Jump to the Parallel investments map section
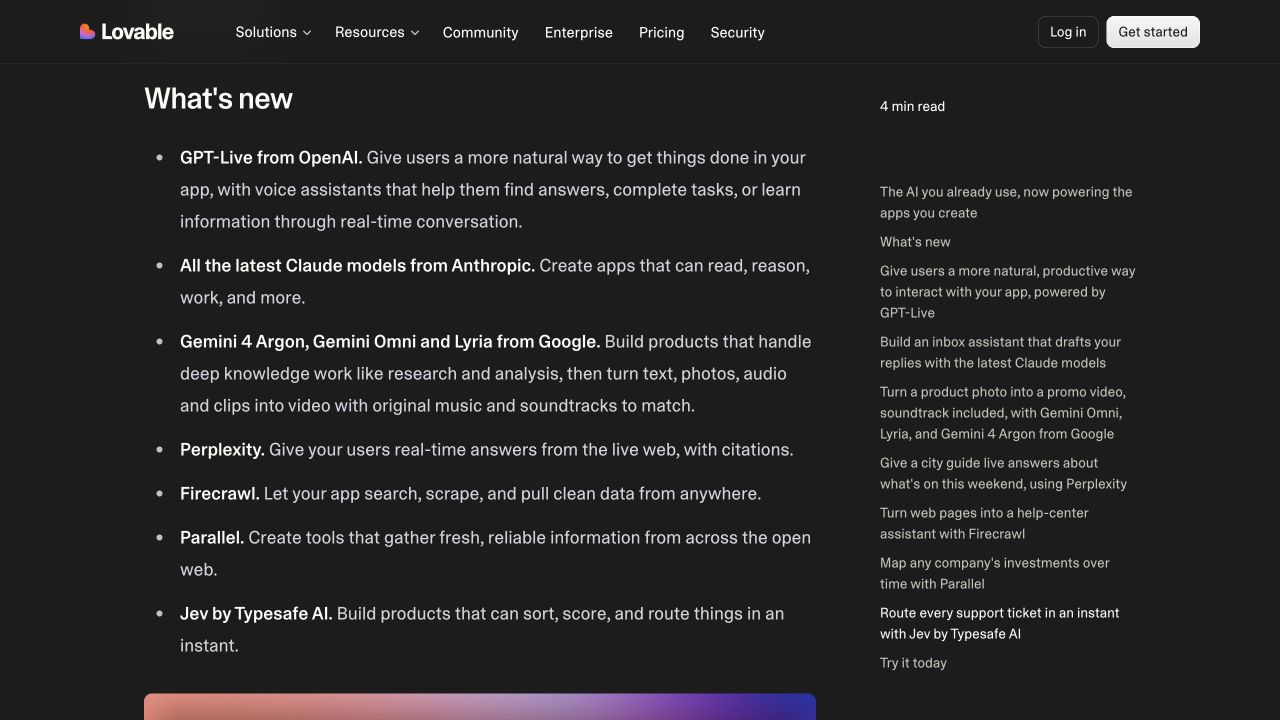This screenshot has height=720, width=1280. coord(995,573)
